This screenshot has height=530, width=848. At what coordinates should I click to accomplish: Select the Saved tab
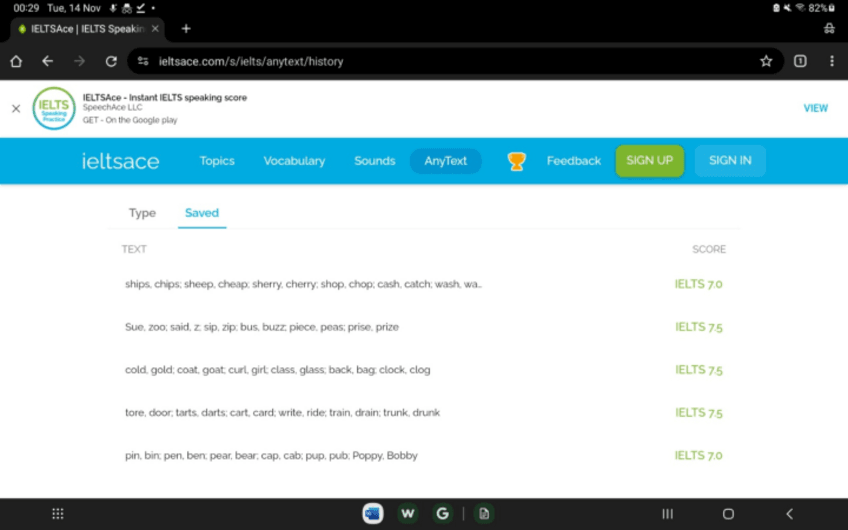(201, 213)
